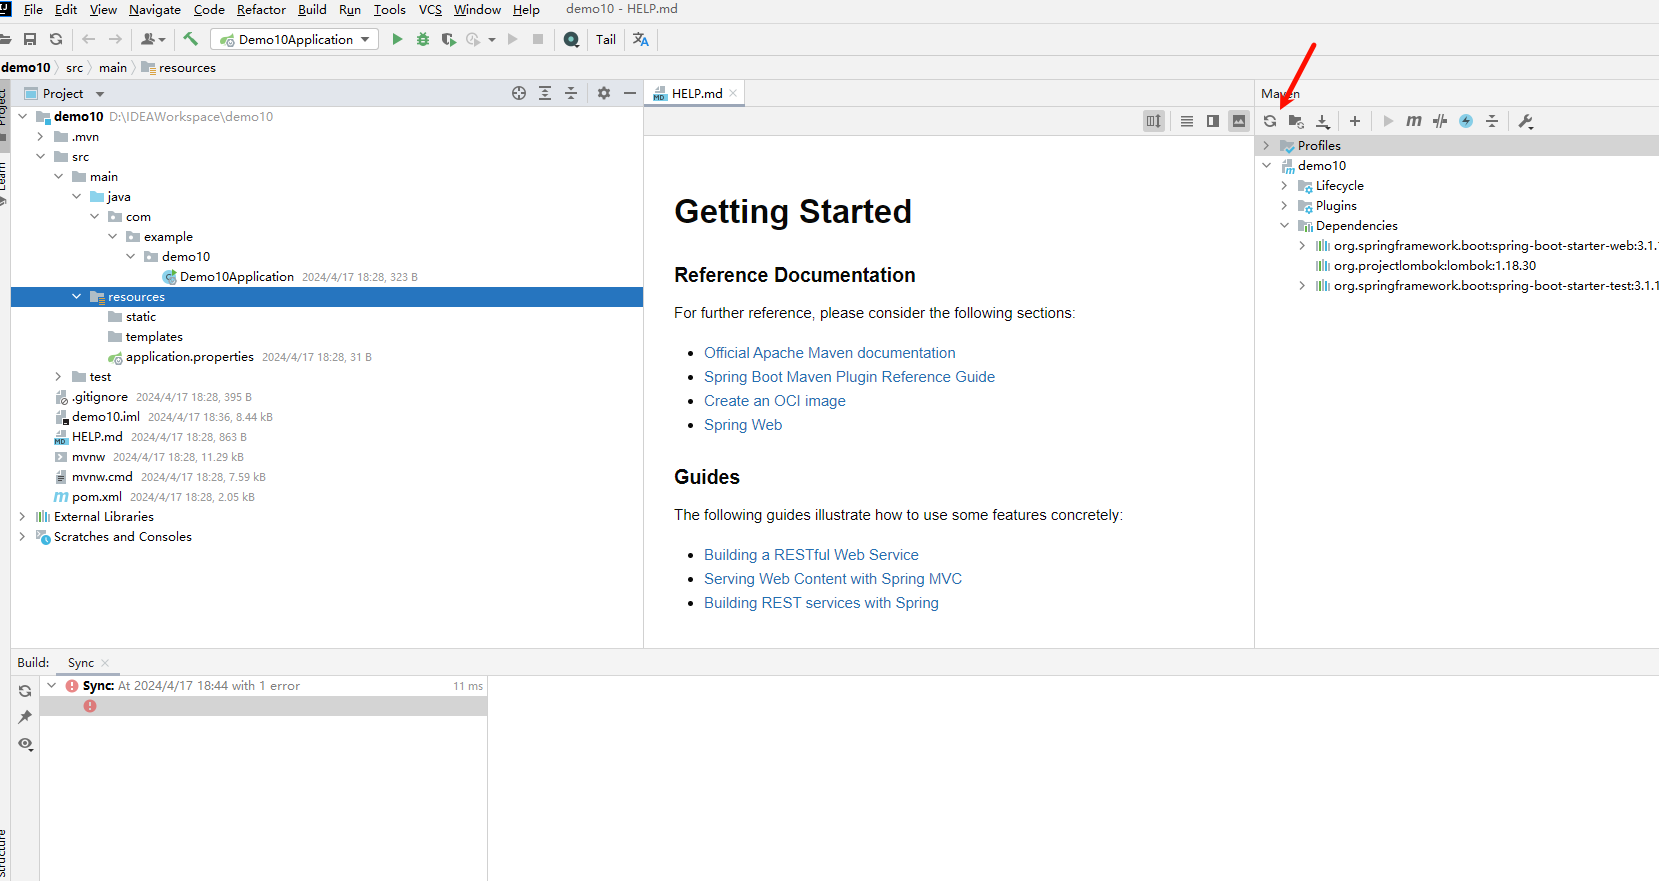This screenshot has width=1659, height=881.
Task: Show markdown editor and preview split
Action: [x=1213, y=121]
